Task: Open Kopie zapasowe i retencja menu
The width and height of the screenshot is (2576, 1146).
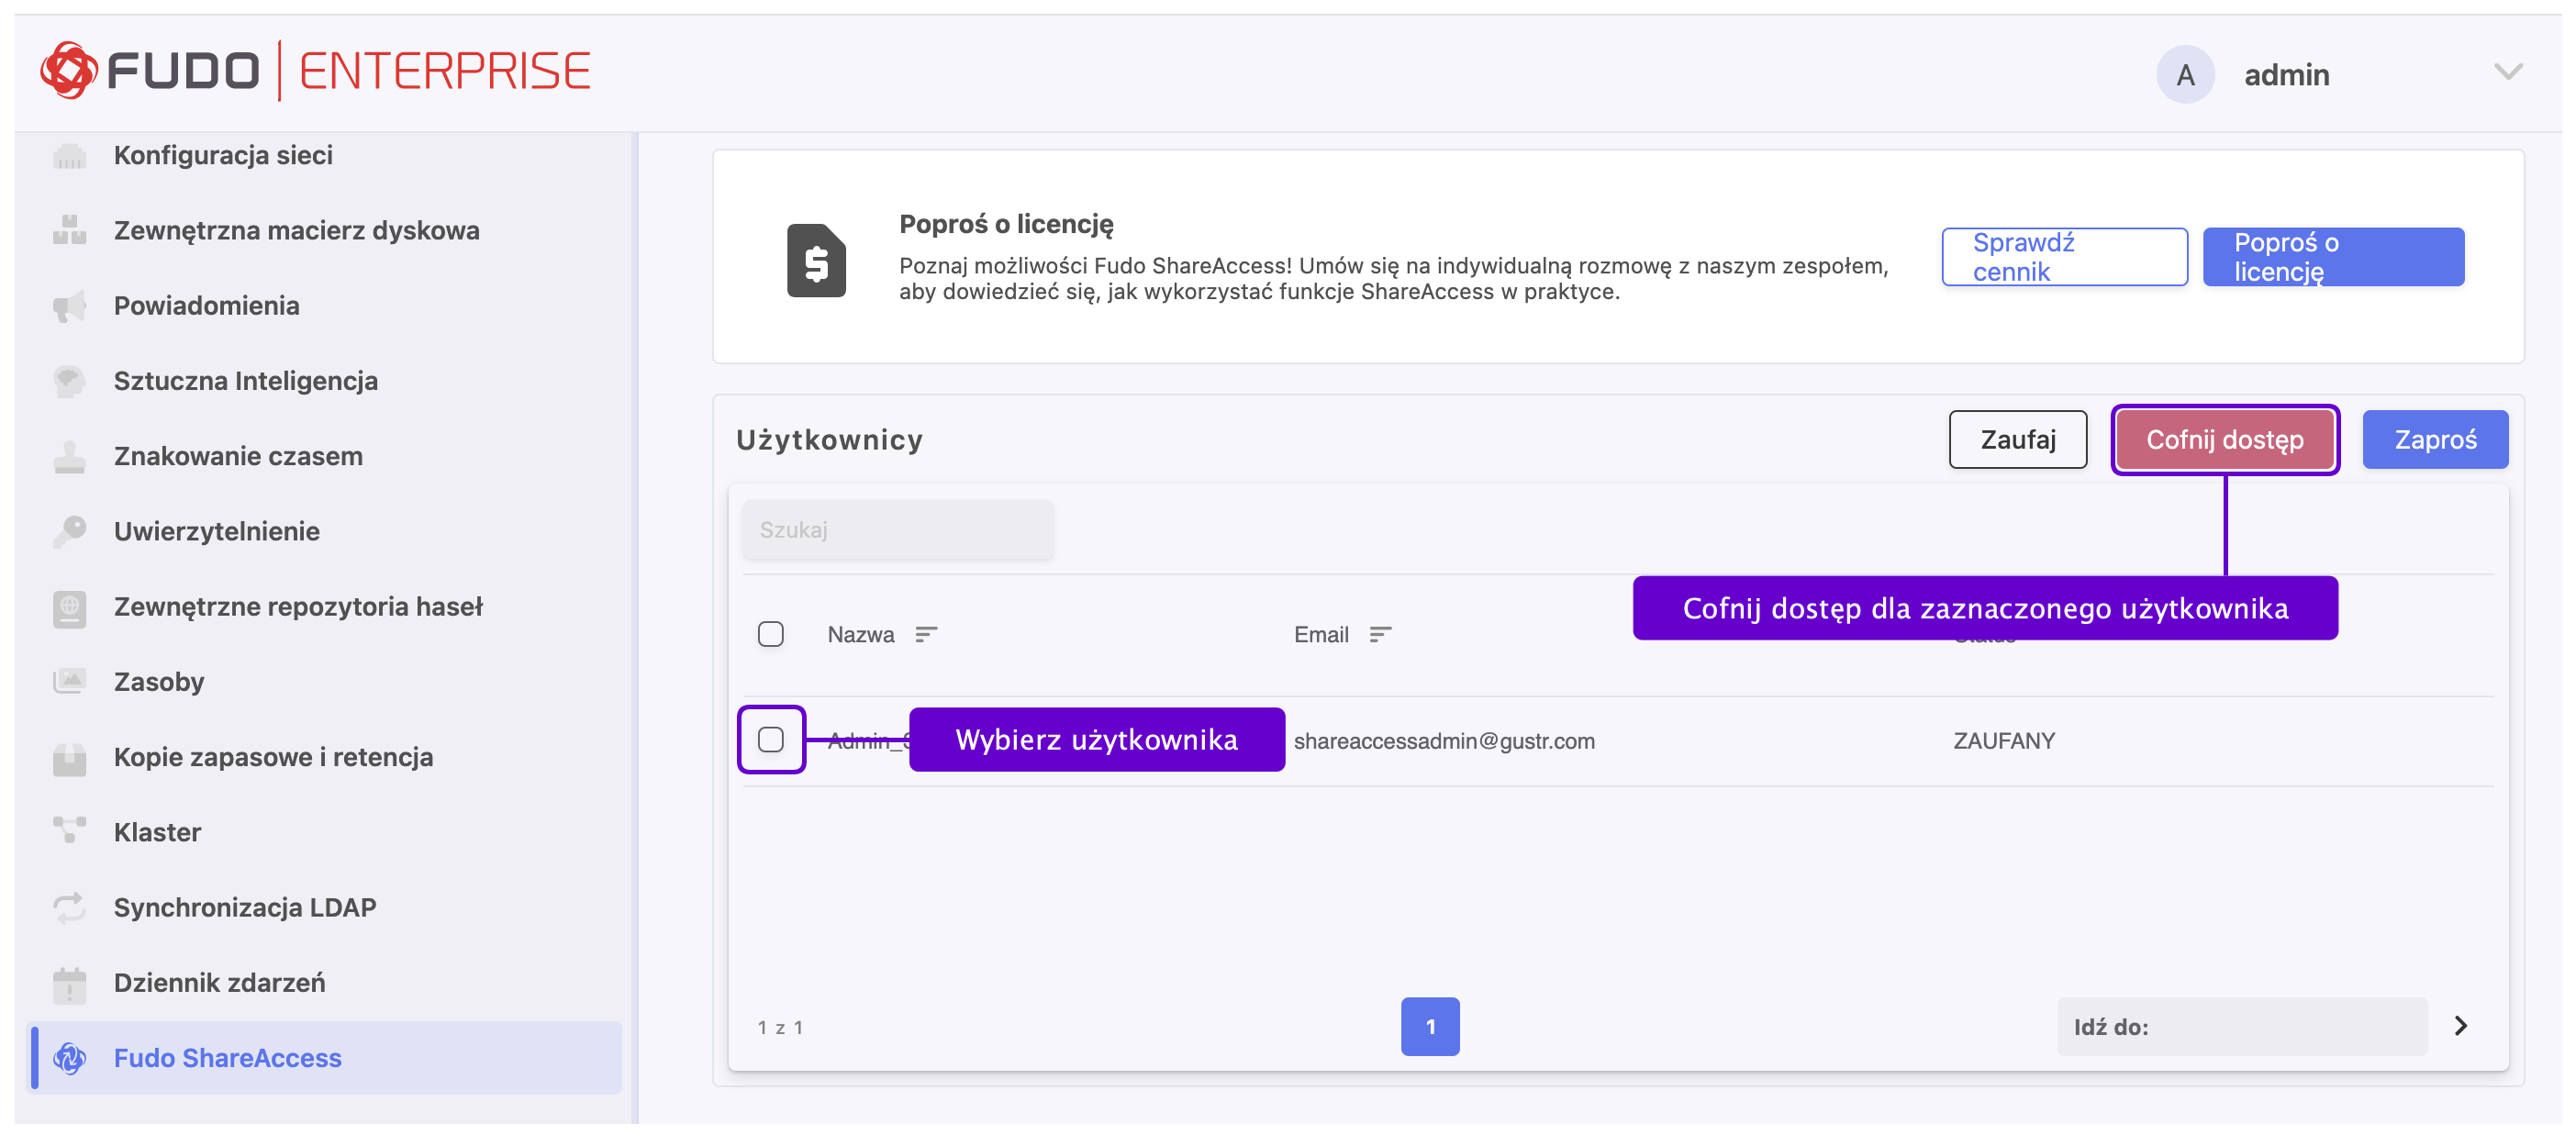Action: pyautogui.click(x=272, y=756)
